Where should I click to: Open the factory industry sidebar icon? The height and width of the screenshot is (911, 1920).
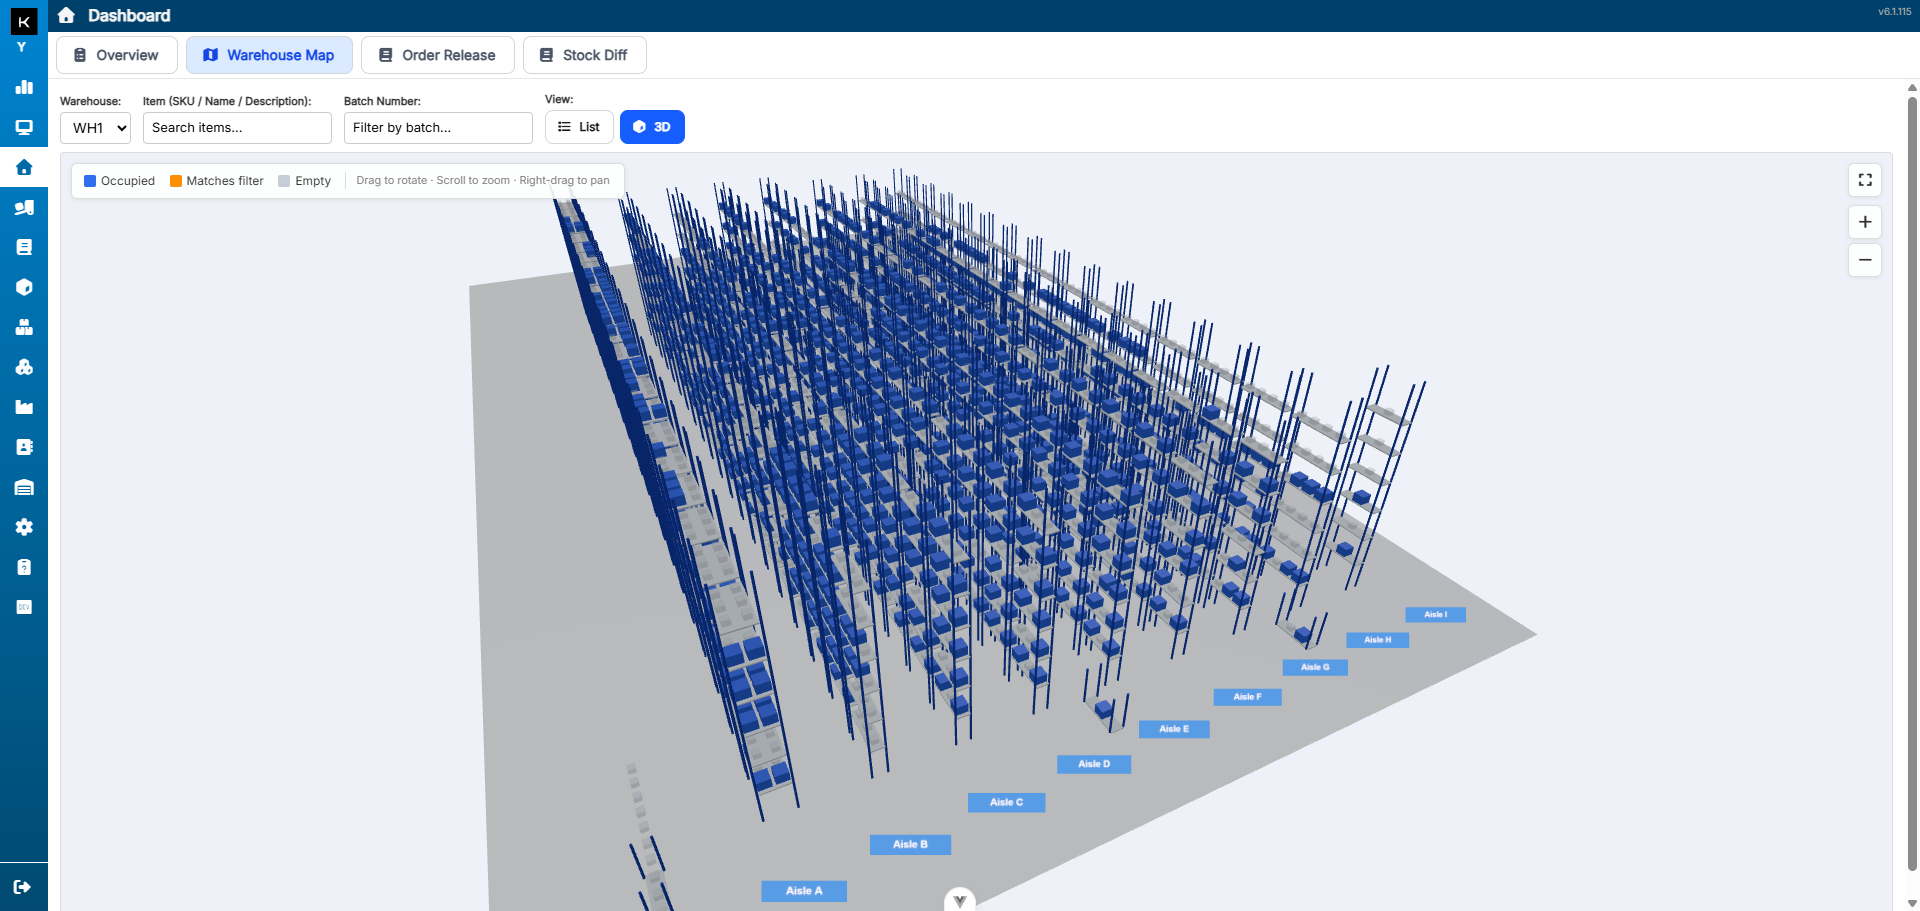[x=24, y=407]
